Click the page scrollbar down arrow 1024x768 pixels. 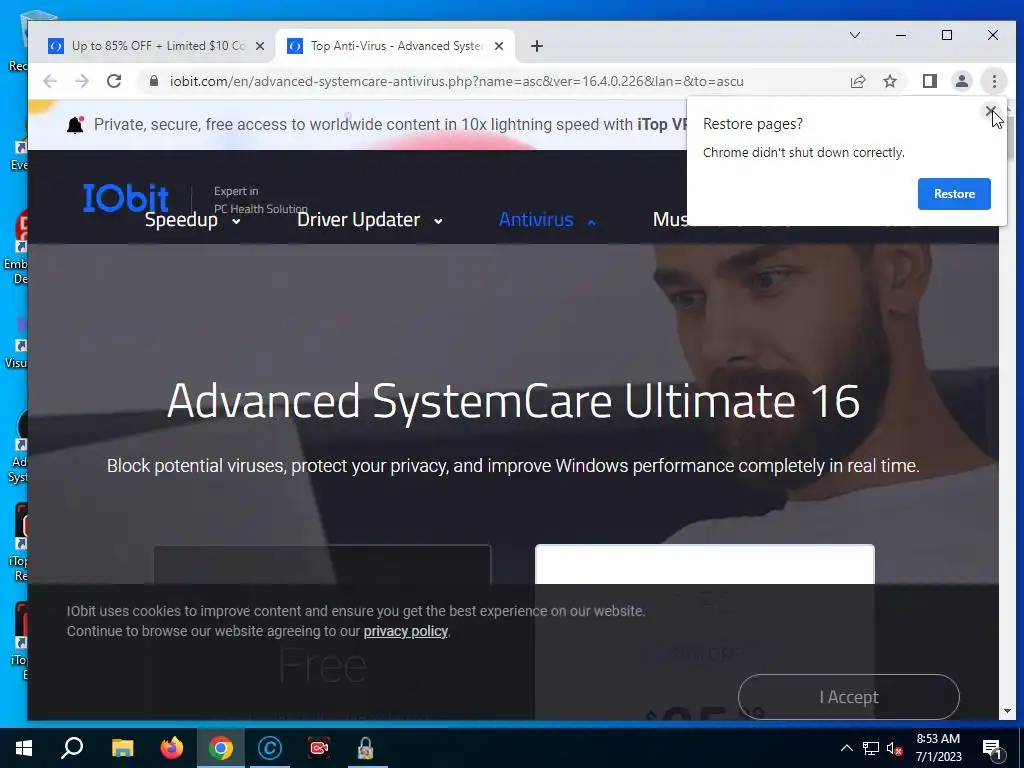(1006, 711)
